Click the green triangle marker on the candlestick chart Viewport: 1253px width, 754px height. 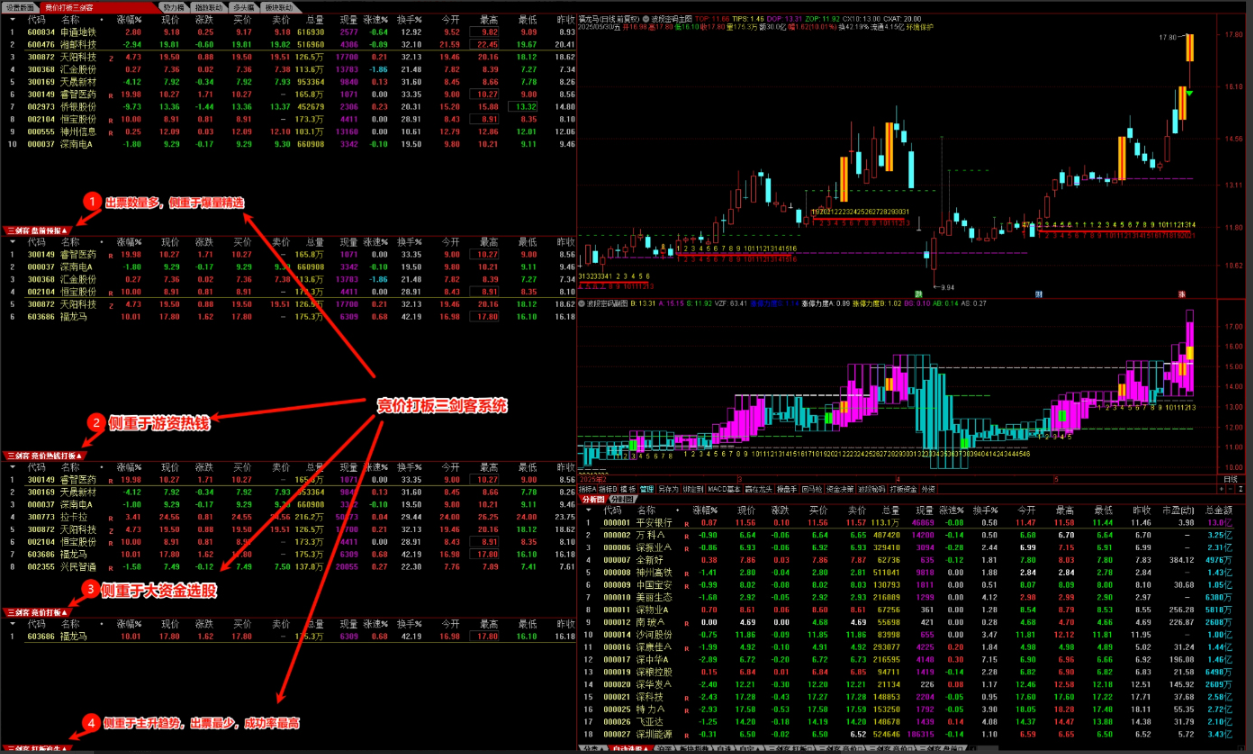pyautogui.click(x=1189, y=92)
